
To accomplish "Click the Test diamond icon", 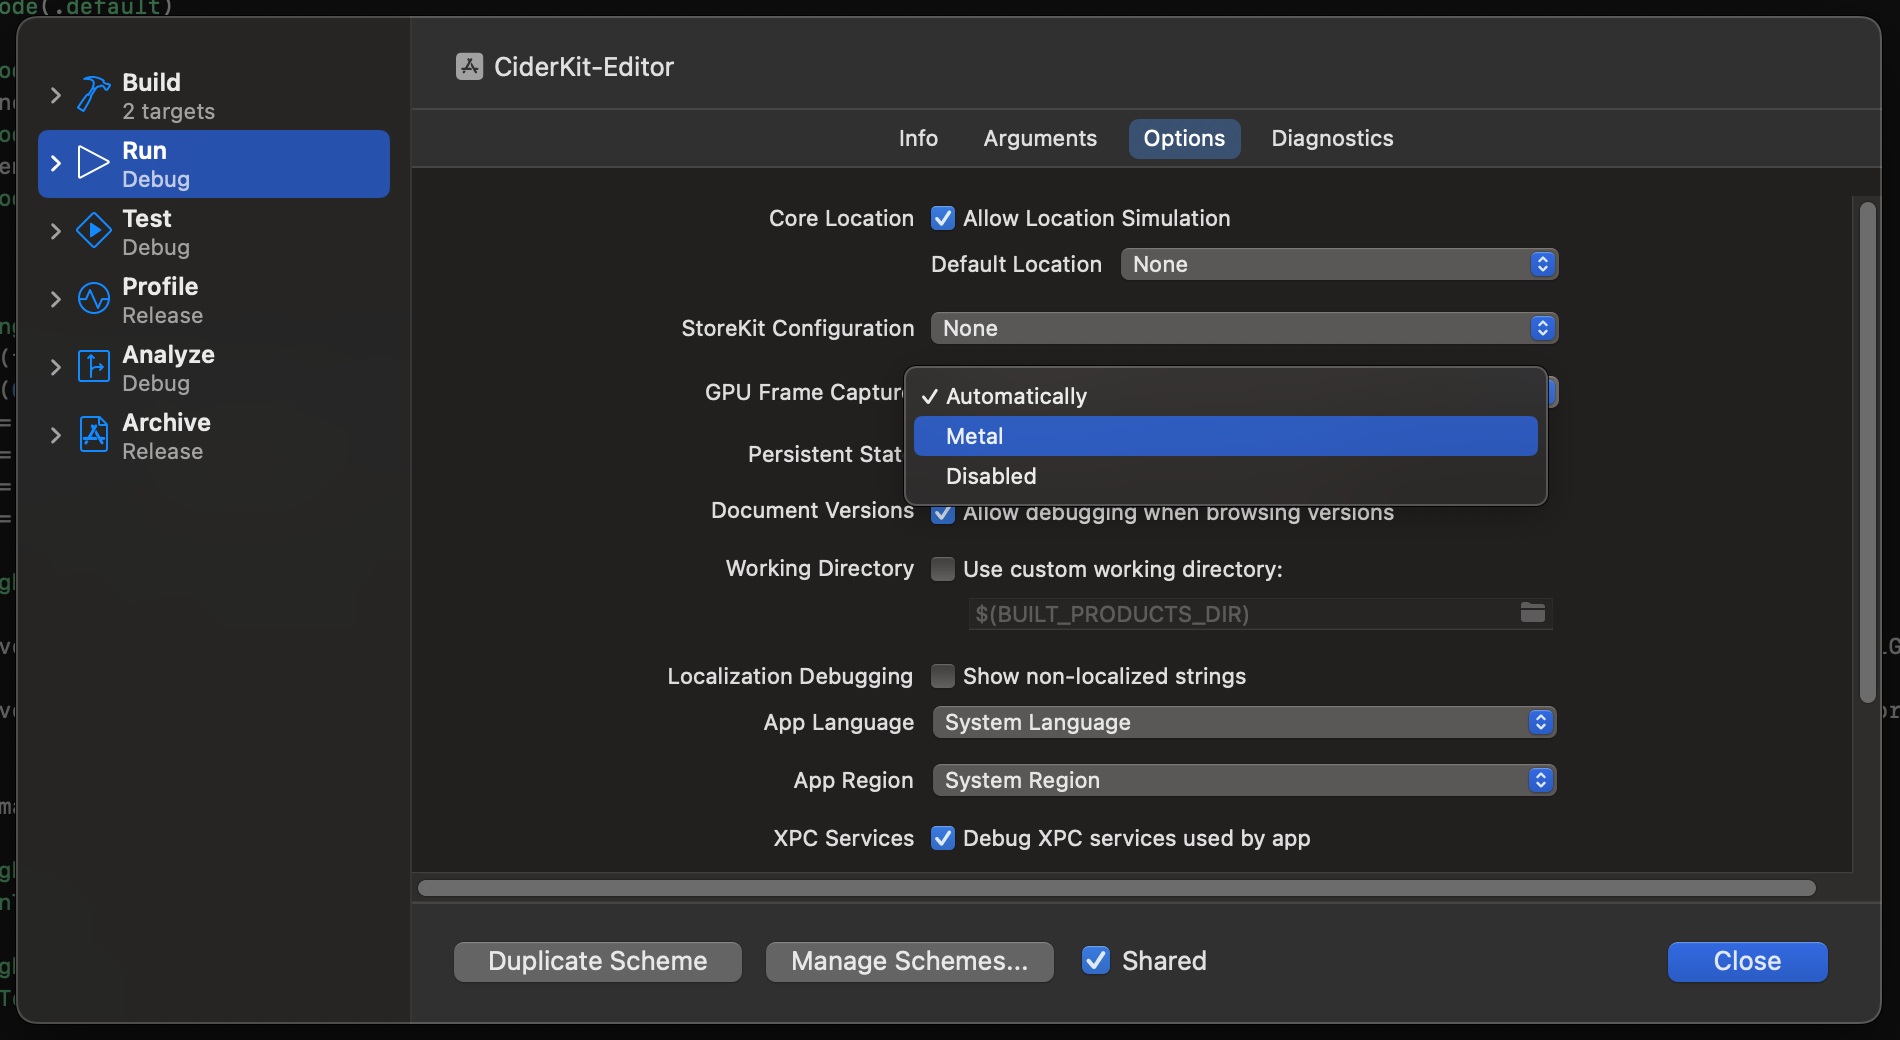I will pos(94,231).
